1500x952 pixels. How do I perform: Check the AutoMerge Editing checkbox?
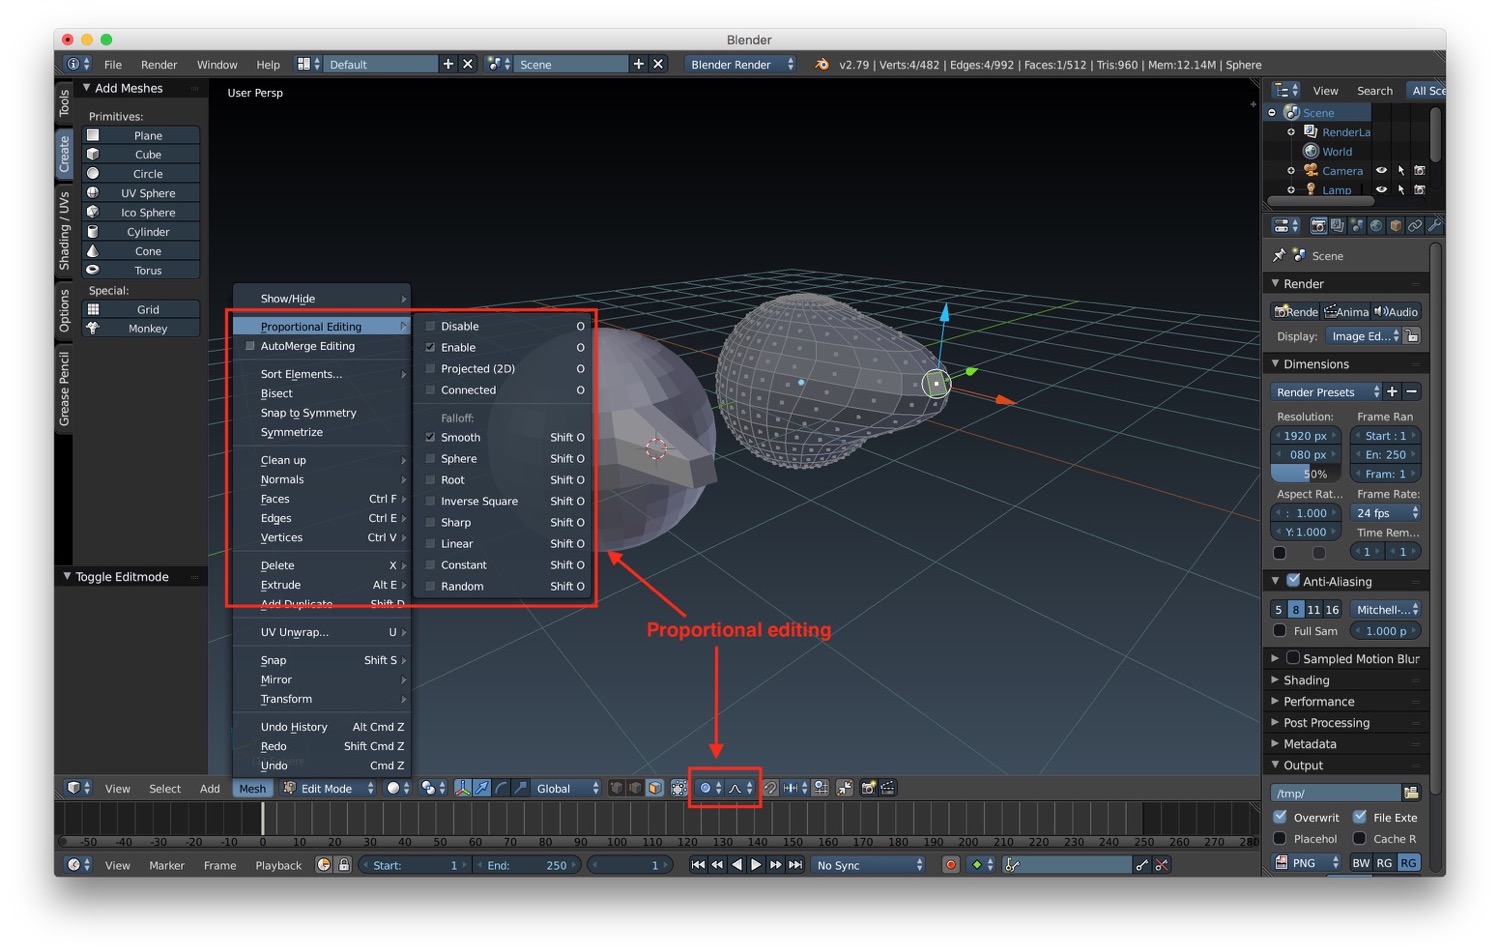tap(250, 346)
